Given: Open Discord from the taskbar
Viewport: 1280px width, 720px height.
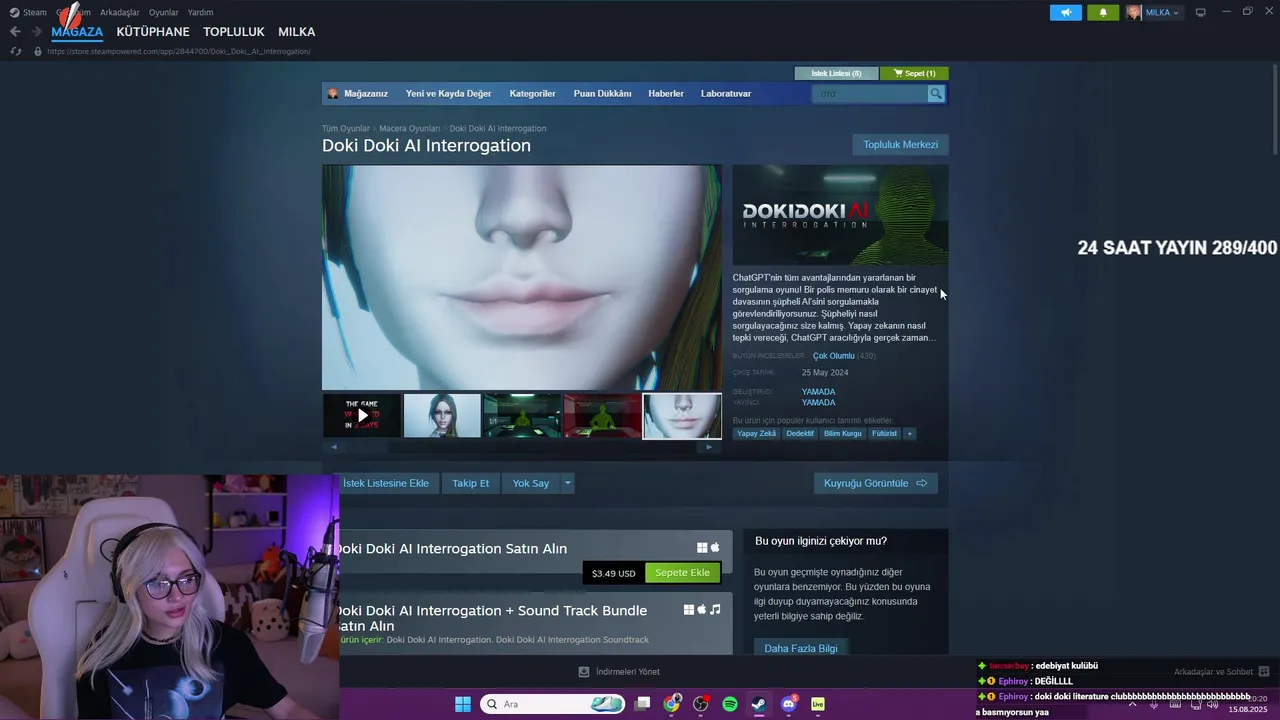Looking at the screenshot, I should tap(788, 704).
